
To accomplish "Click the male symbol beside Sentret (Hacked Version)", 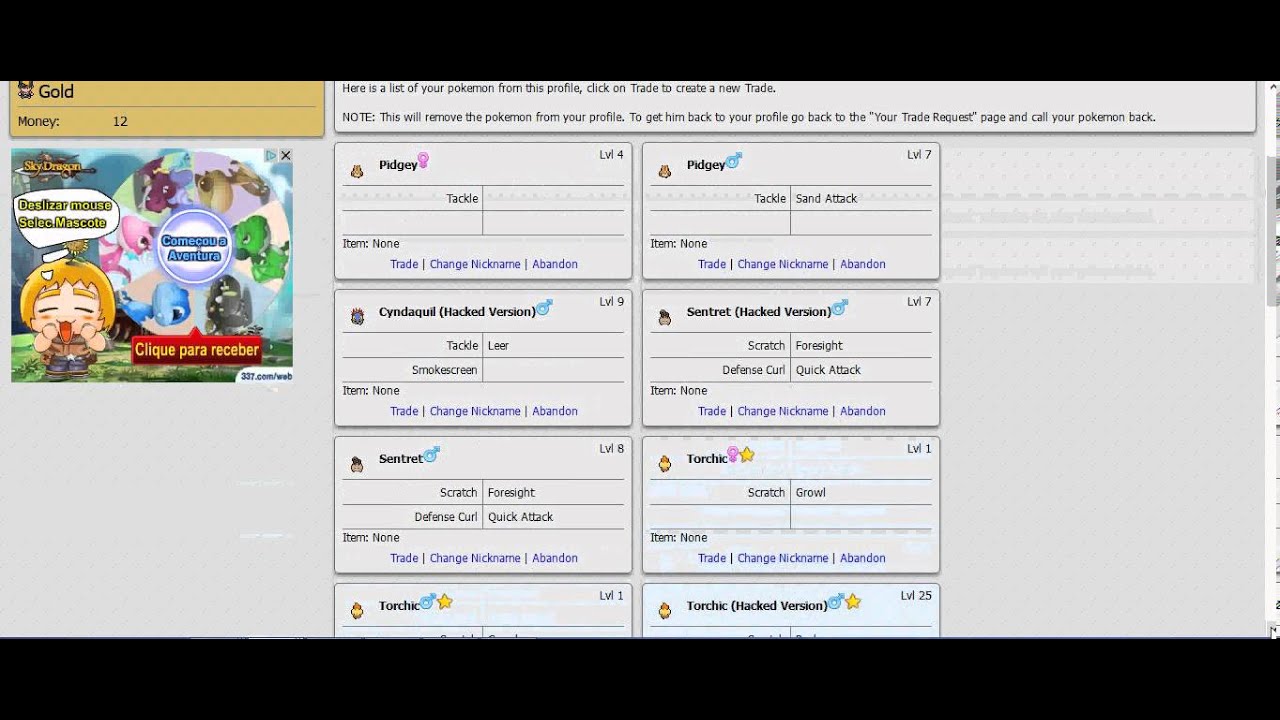I will [x=840, y=307].
